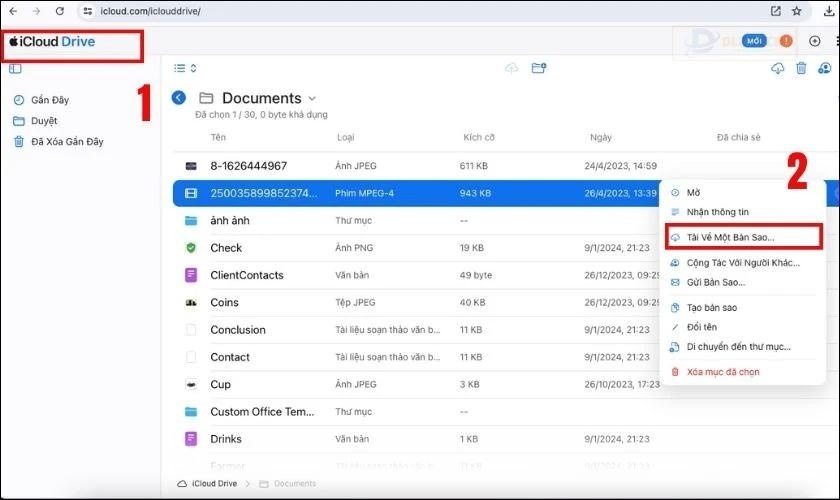Click the browser forward arrow
The height and width of the screenshot is (500, 840).
tap(36, 11)
